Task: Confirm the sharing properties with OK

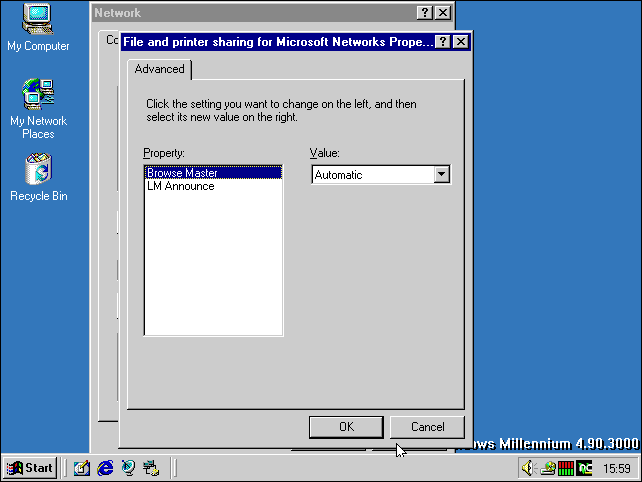Action: pyautogui.click(x=346, y=427)
